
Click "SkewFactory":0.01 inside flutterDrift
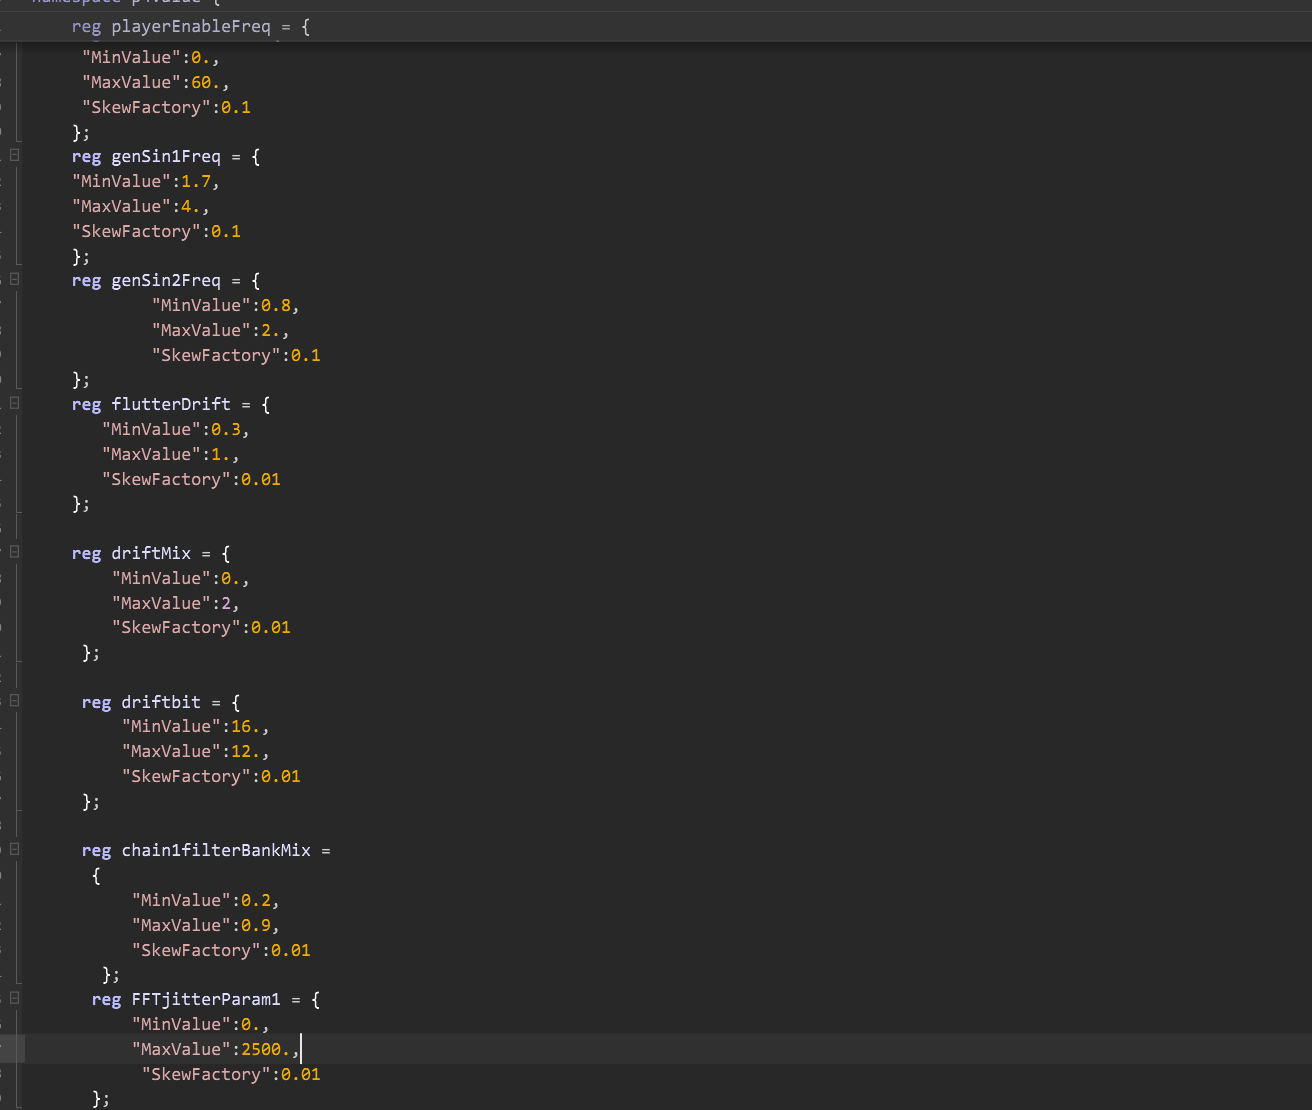click(x=191, y=479)
